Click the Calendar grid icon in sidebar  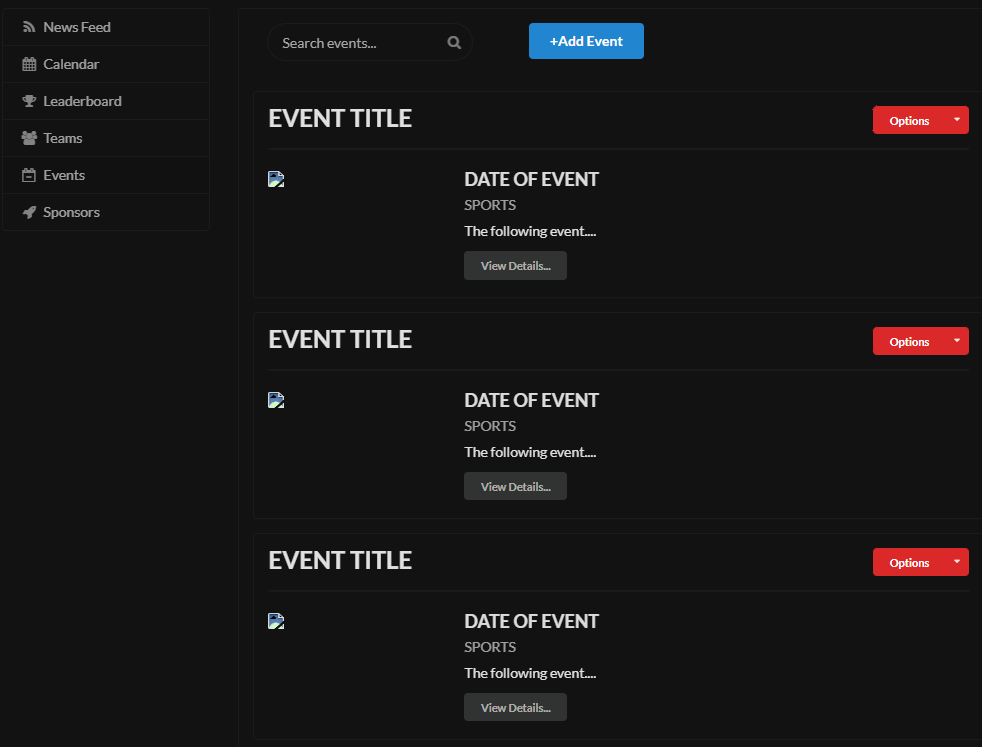pos(29,64)
